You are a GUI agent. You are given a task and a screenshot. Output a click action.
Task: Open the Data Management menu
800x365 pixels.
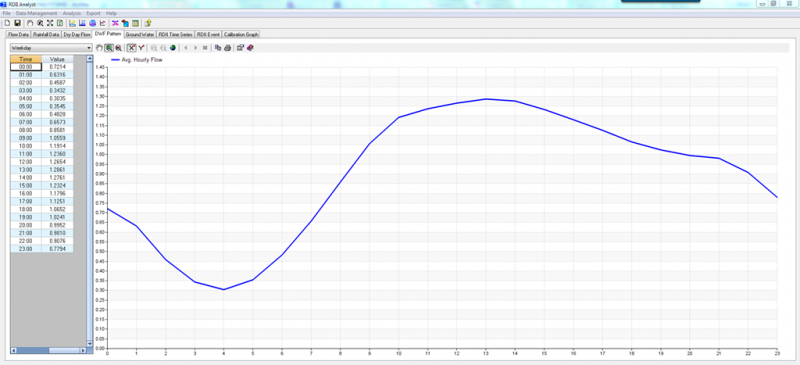coord(36,13)
